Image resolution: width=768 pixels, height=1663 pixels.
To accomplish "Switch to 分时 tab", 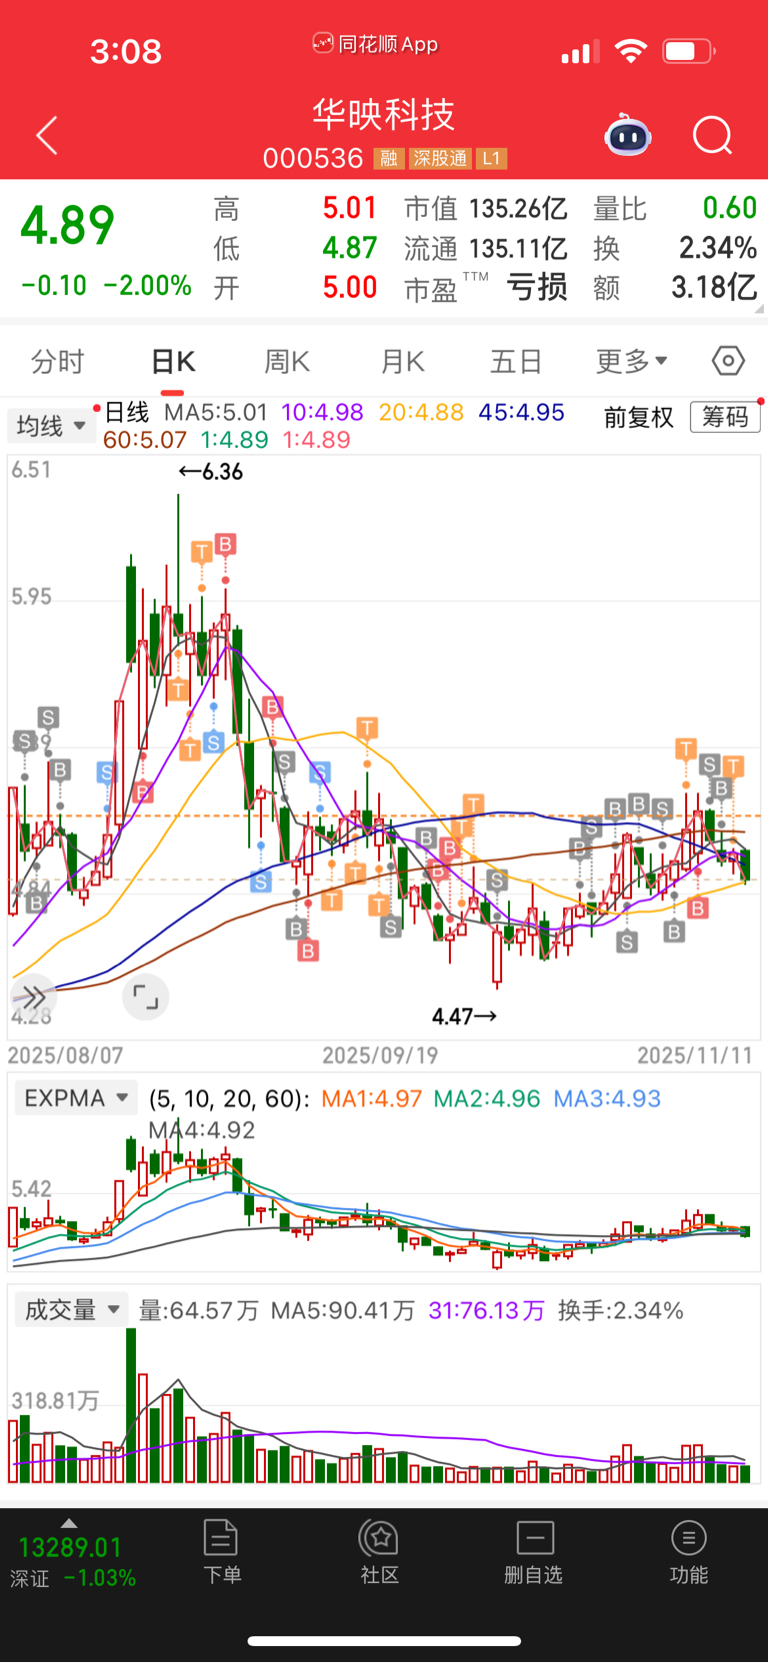I will [57, 361].
